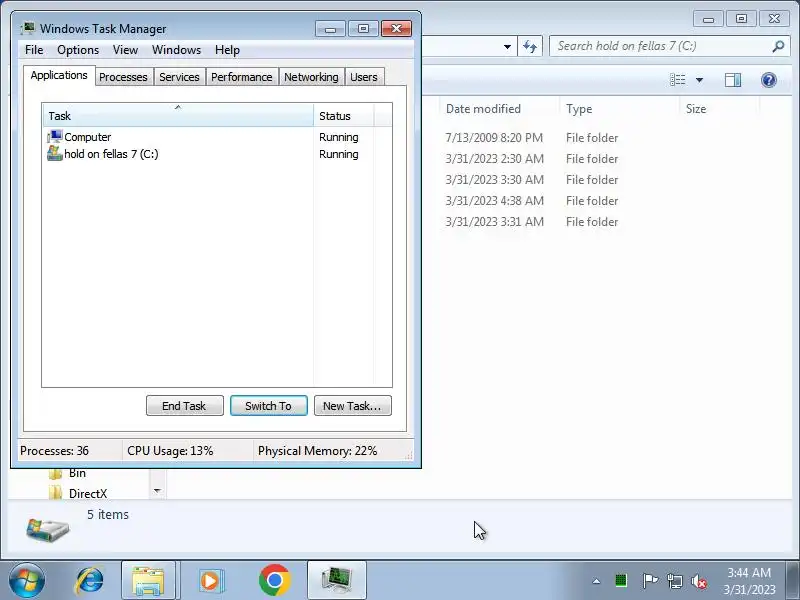Click Physical Memory: 22% in status bar
Screen dimensions: 800x600
317,451
